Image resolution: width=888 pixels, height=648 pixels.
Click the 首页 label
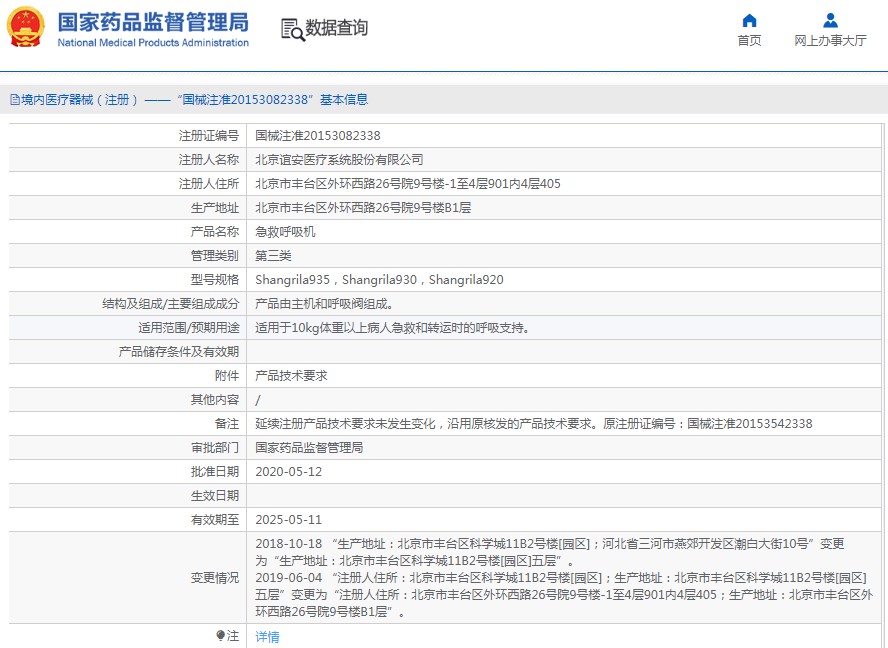(749, 41)
